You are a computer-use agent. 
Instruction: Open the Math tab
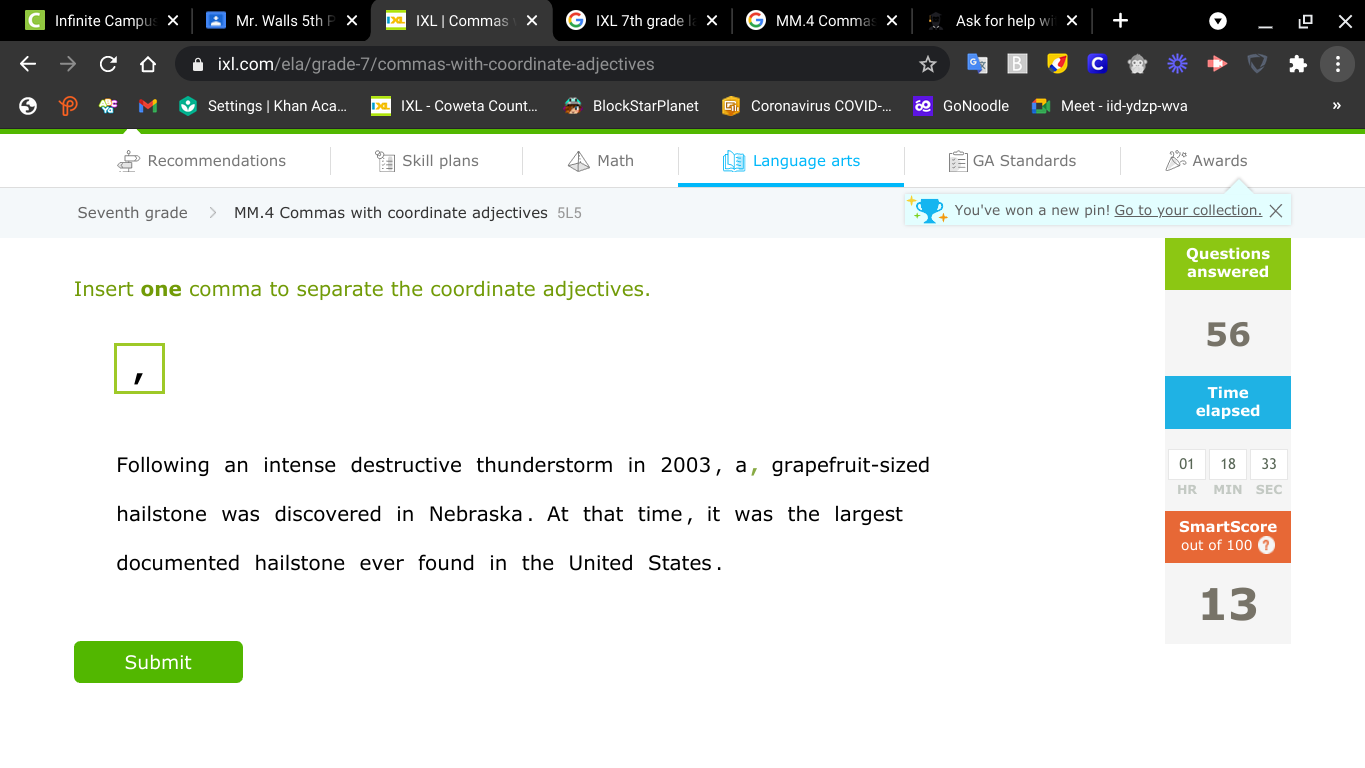coord(600,161)
